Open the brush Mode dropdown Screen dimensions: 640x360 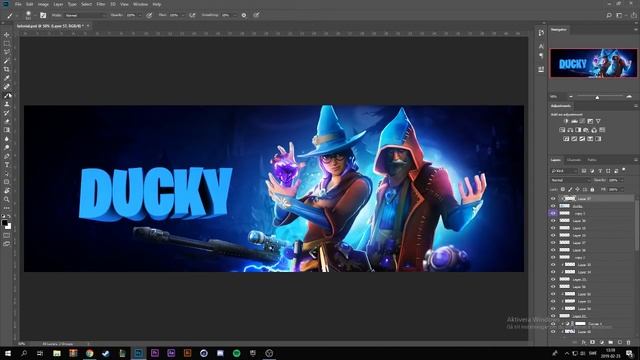click(x=85, y=15)
